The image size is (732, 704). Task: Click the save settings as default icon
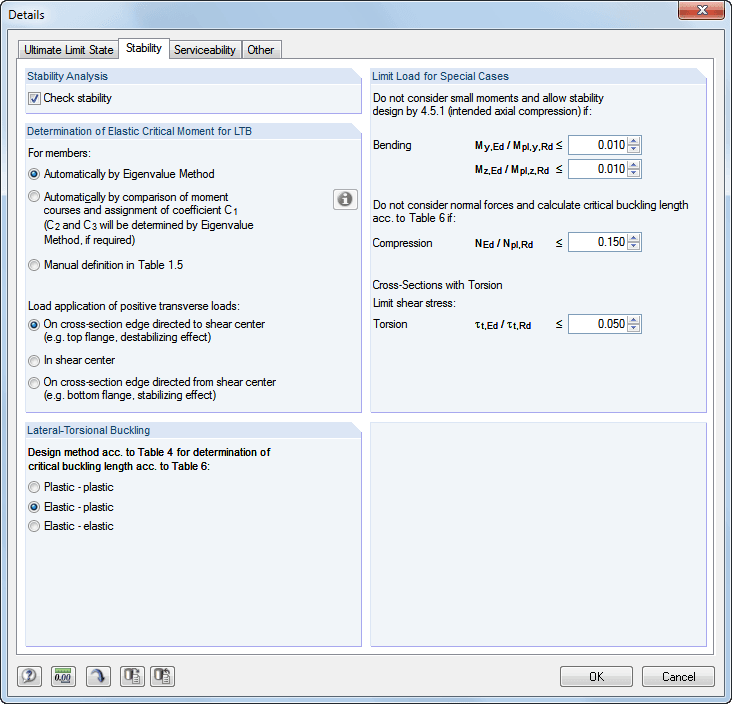pyautogui.click(x=162, y=676)
